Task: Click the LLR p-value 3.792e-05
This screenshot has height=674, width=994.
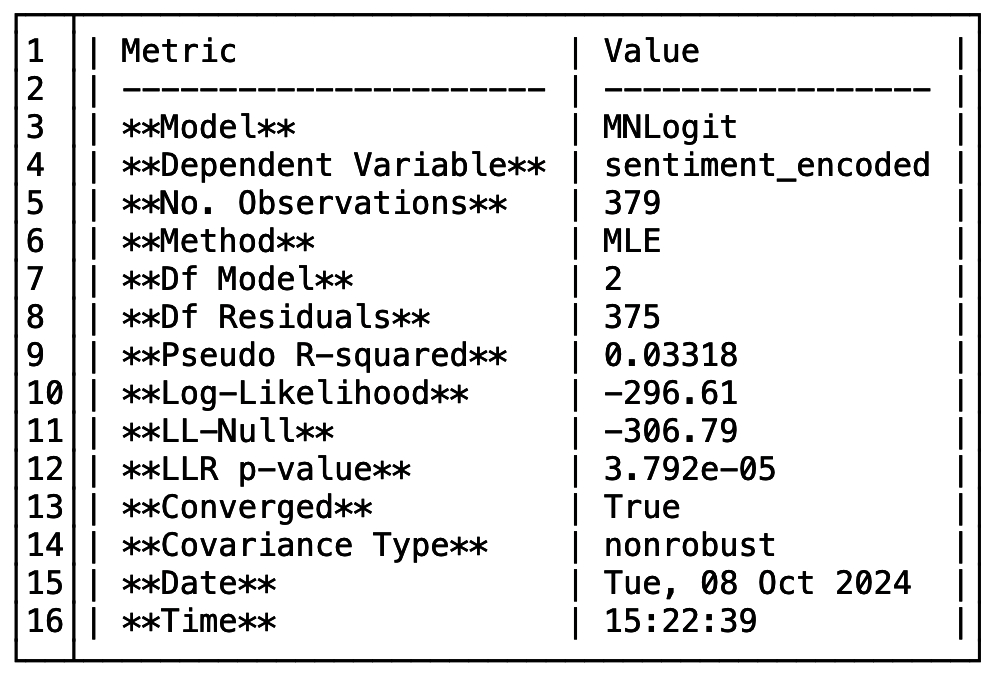Action: (690, 469)
